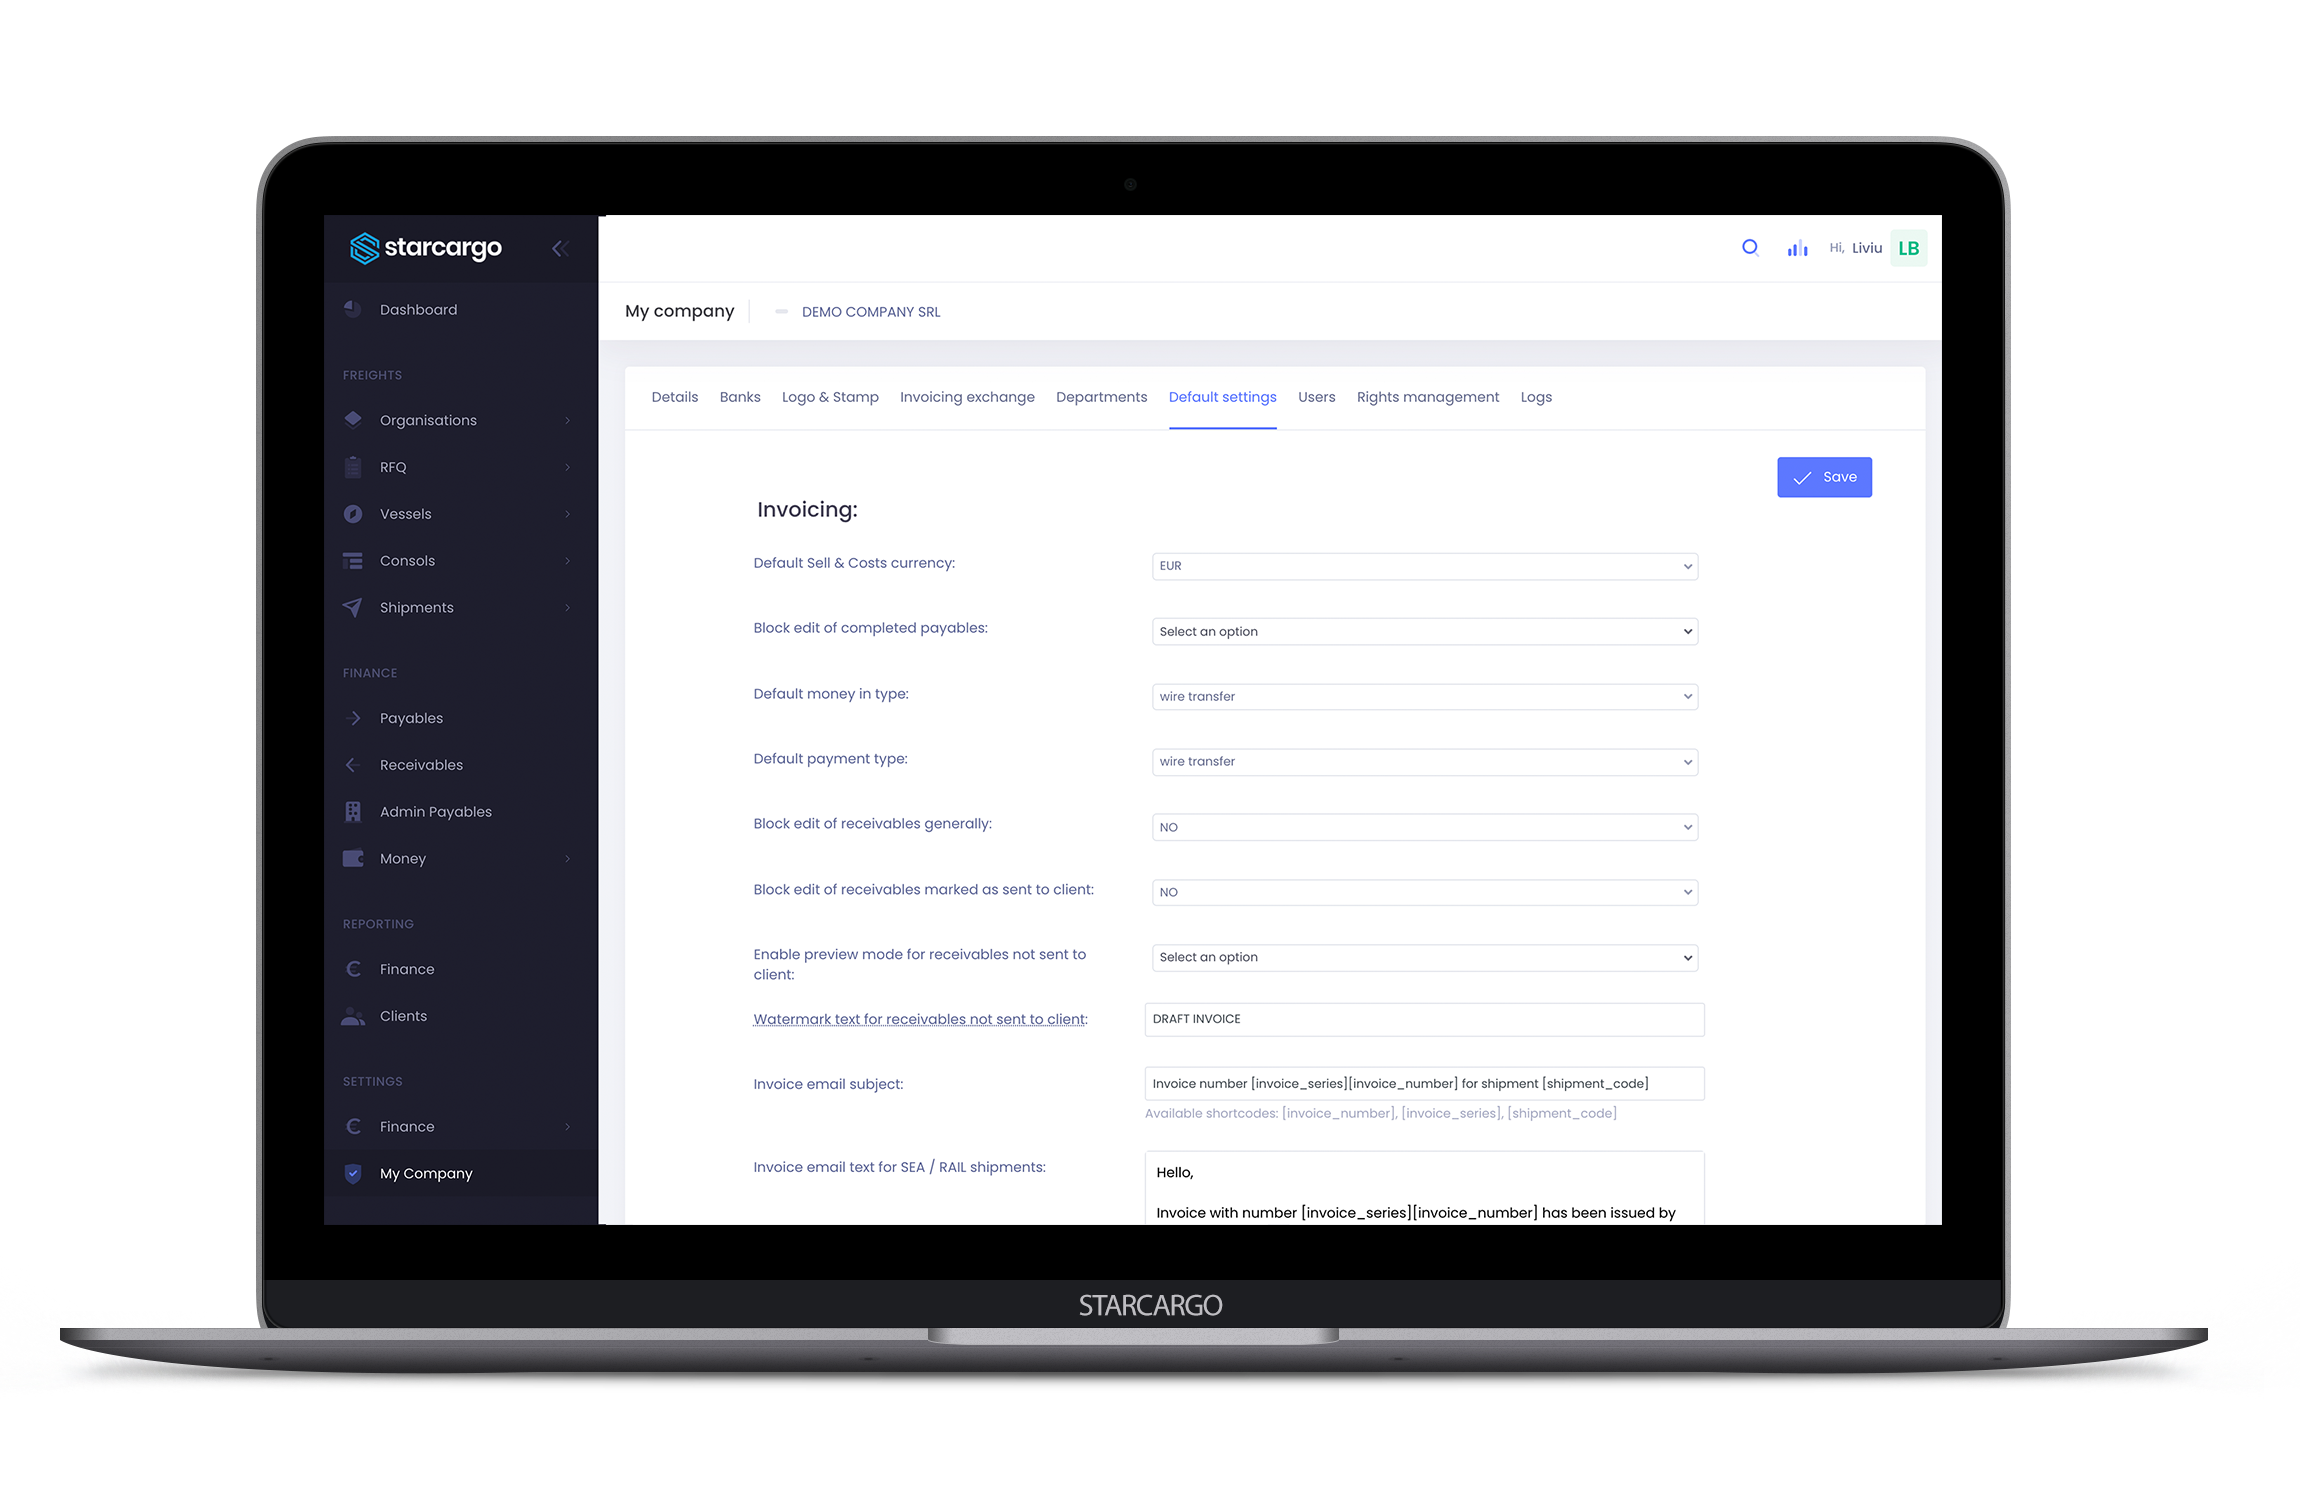Click the Consols icon in sidebar
2300x1493 pixels.
352,560
